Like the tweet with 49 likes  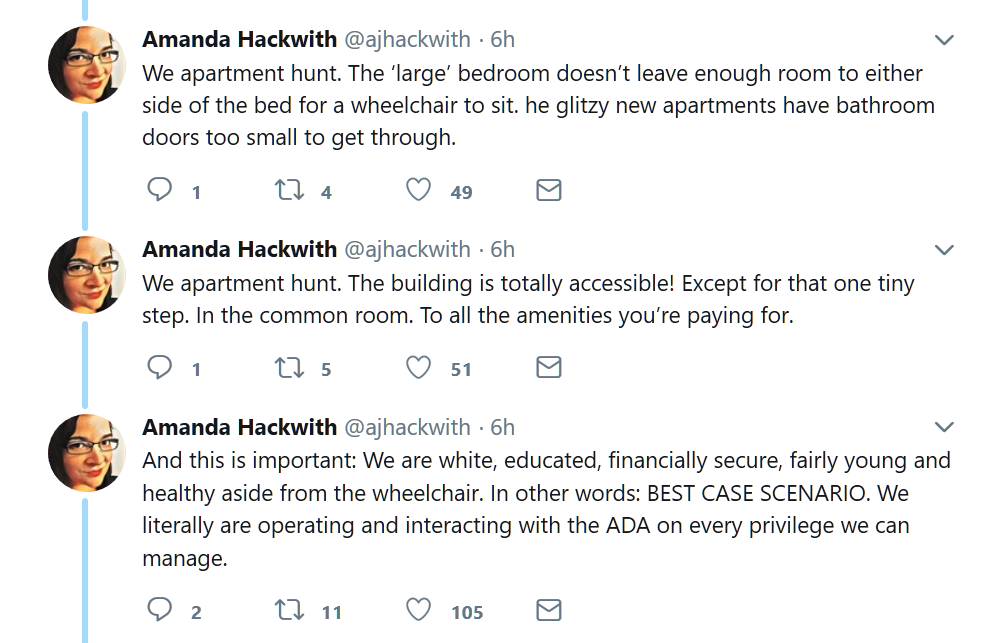[x=419, y=190]
